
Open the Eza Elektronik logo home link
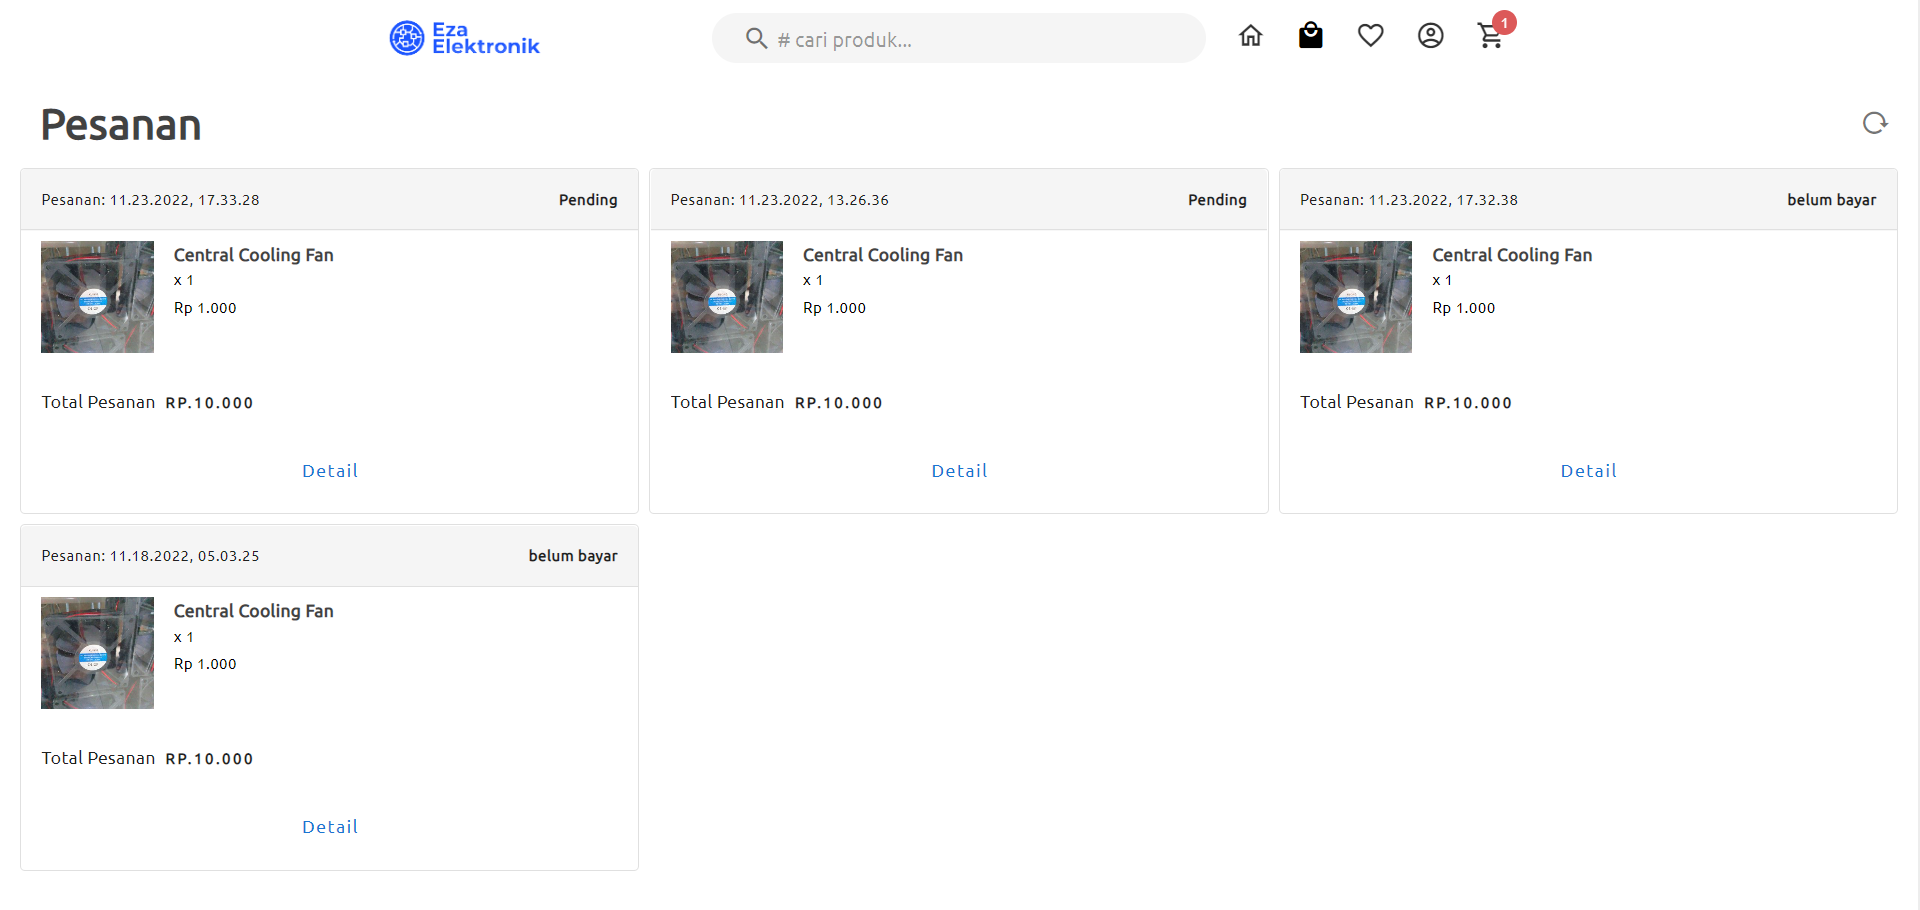pyautogui.click(x=465, y=38)
